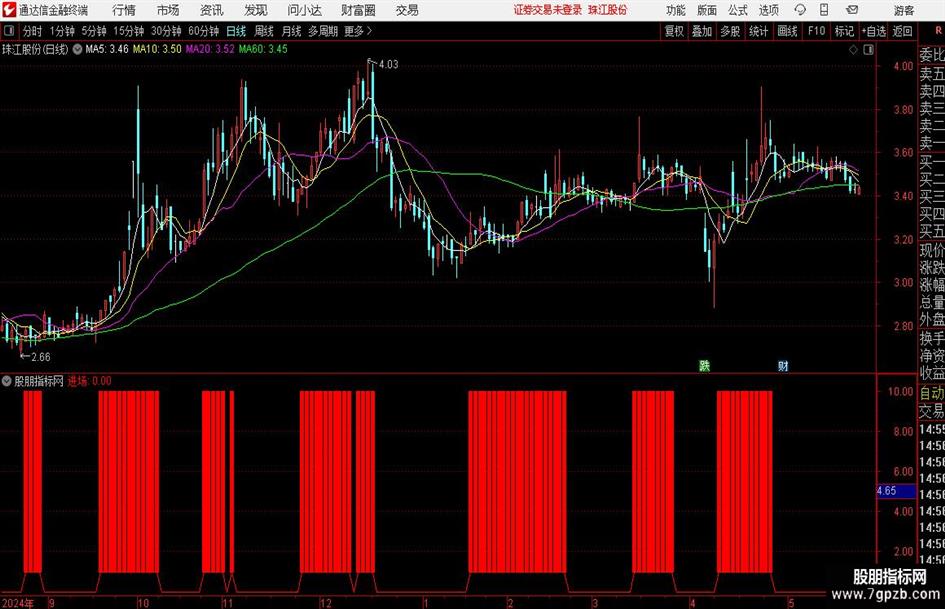The width and height of the screenshot is (945, 609).
Task: Open 多周期 view
Action: tap(323, 31)
